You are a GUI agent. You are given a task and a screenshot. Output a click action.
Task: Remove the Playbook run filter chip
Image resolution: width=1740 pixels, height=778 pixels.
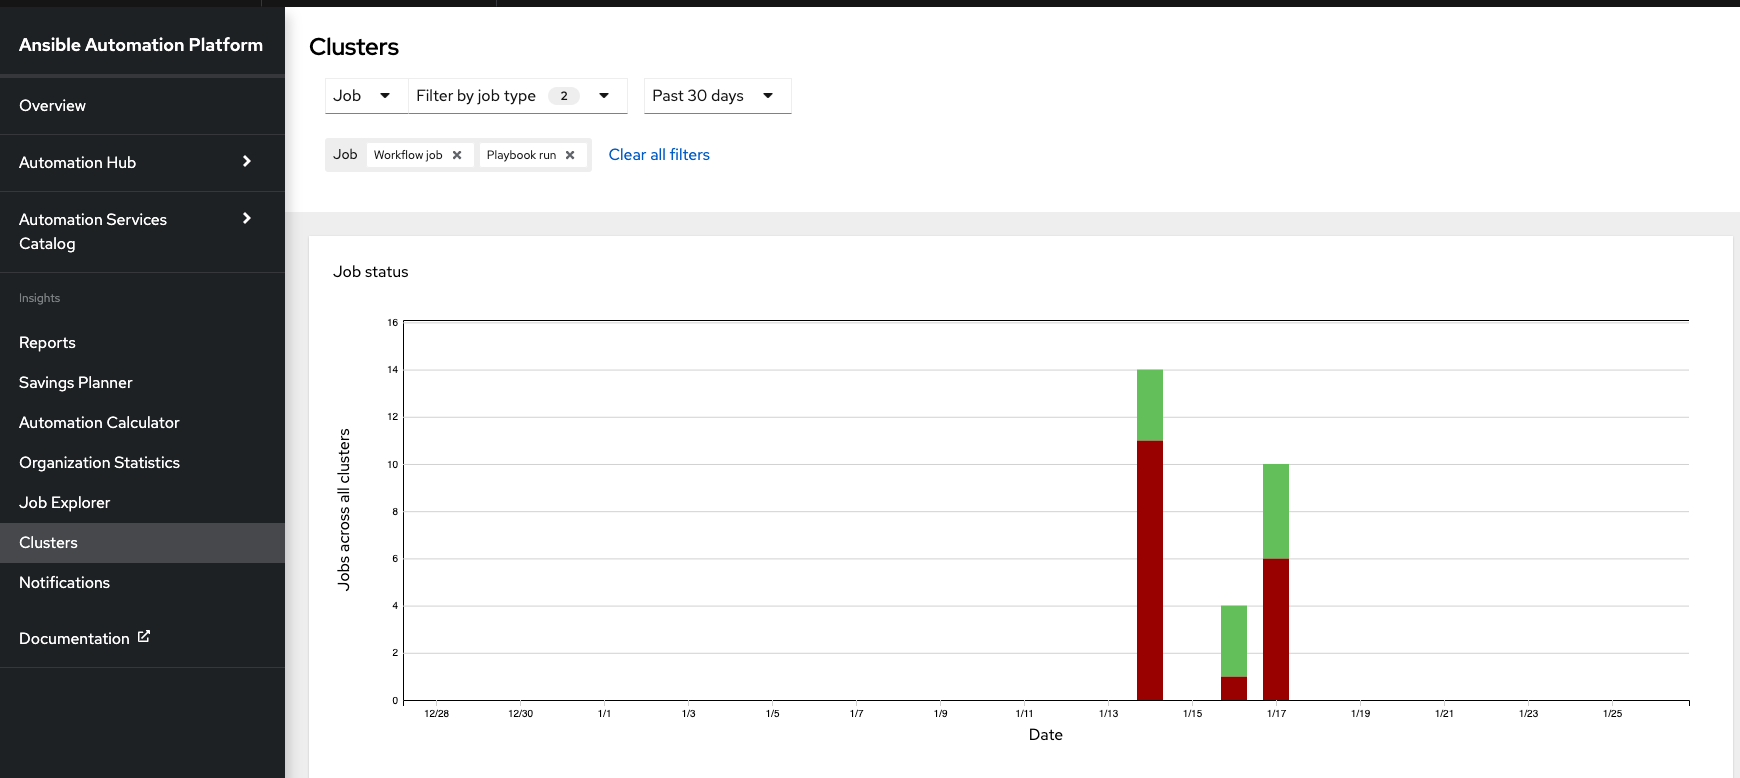tap(570, 155)
